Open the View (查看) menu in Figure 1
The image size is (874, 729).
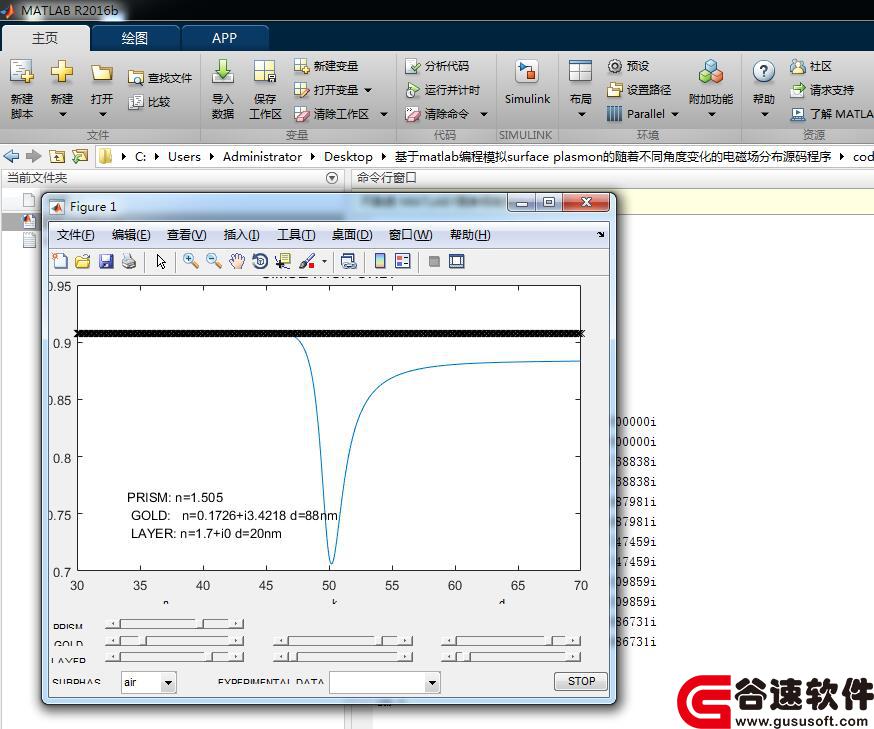click(x=187, y=235)
